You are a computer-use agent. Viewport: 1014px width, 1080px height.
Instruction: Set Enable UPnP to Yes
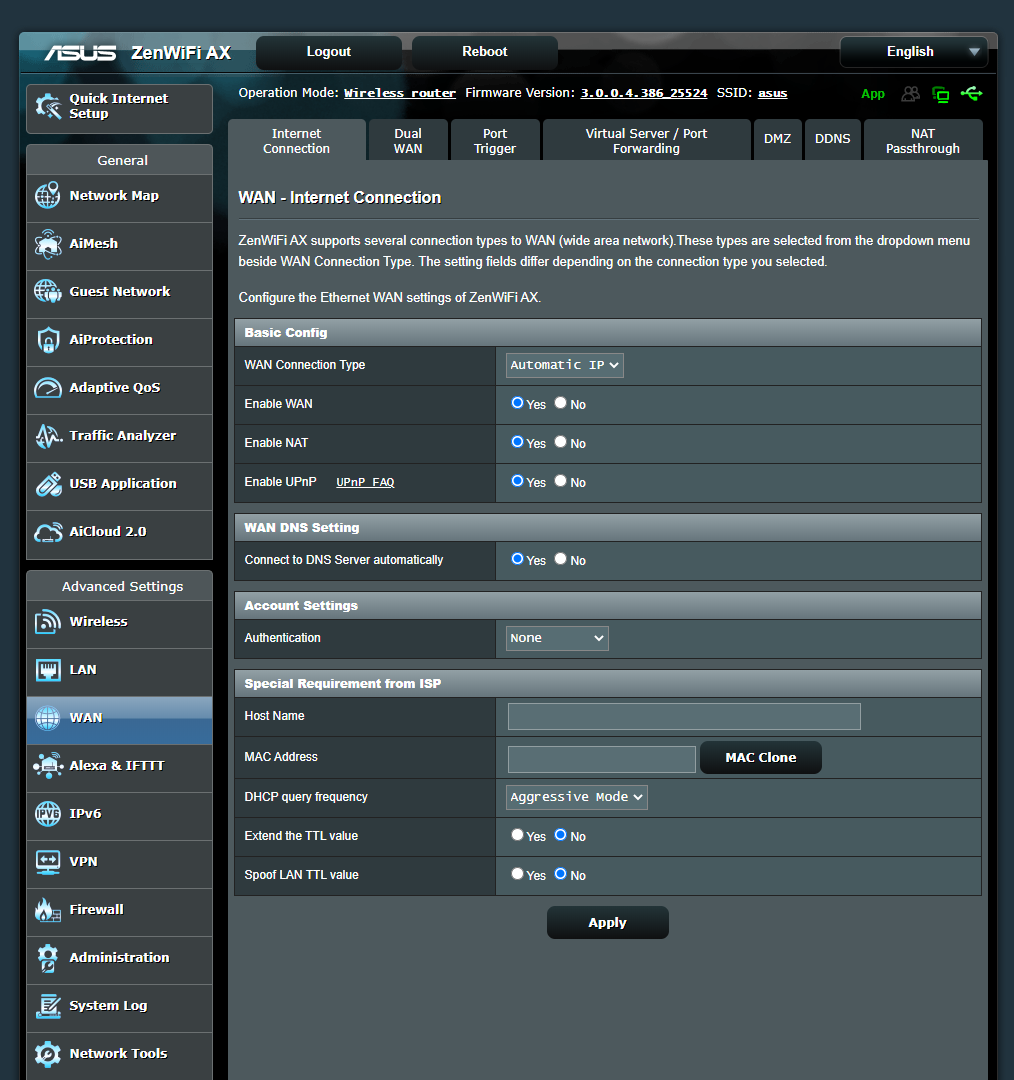[x=517, y=481]
